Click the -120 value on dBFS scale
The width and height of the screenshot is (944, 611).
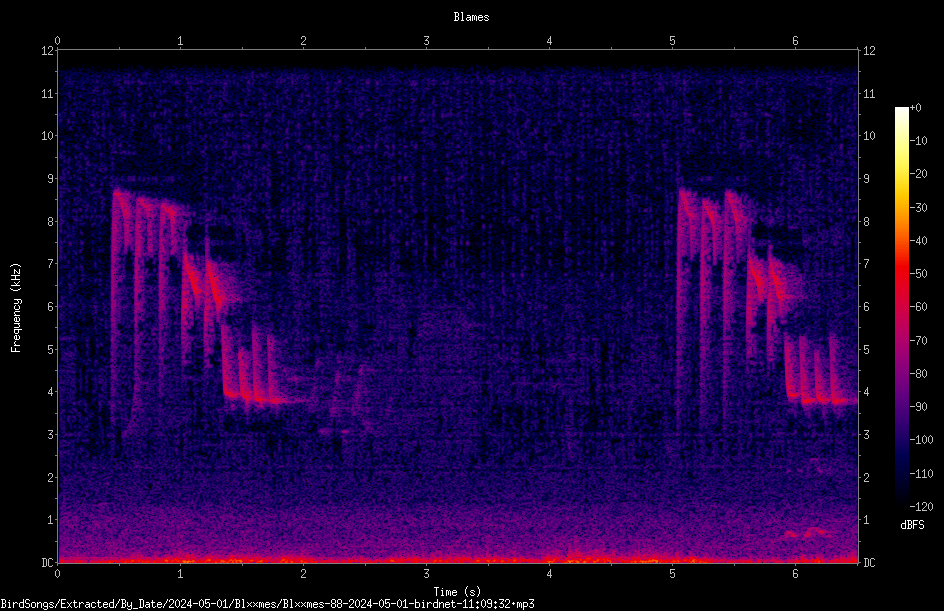(x=921, y=506)
